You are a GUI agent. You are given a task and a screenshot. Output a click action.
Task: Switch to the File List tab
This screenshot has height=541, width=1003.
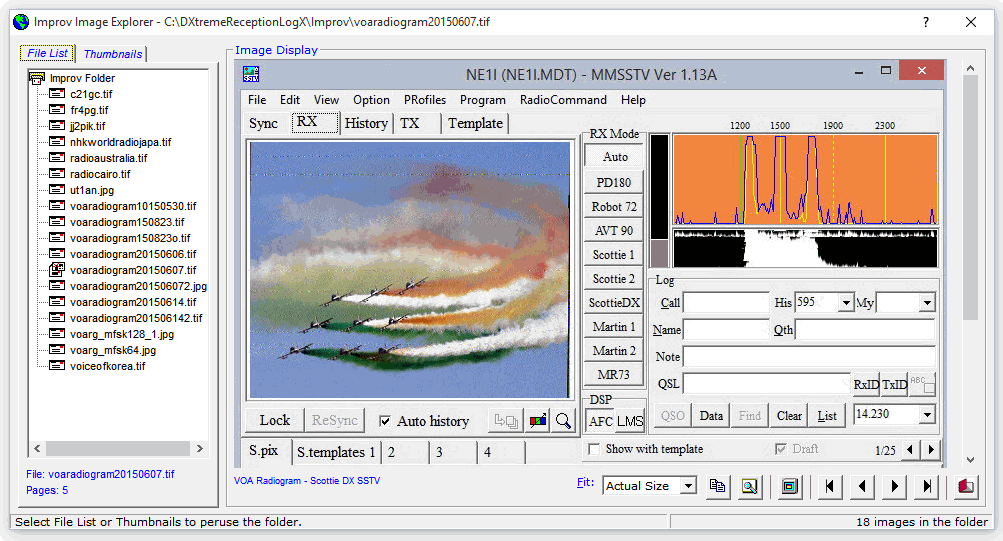(x=47, y=53)
